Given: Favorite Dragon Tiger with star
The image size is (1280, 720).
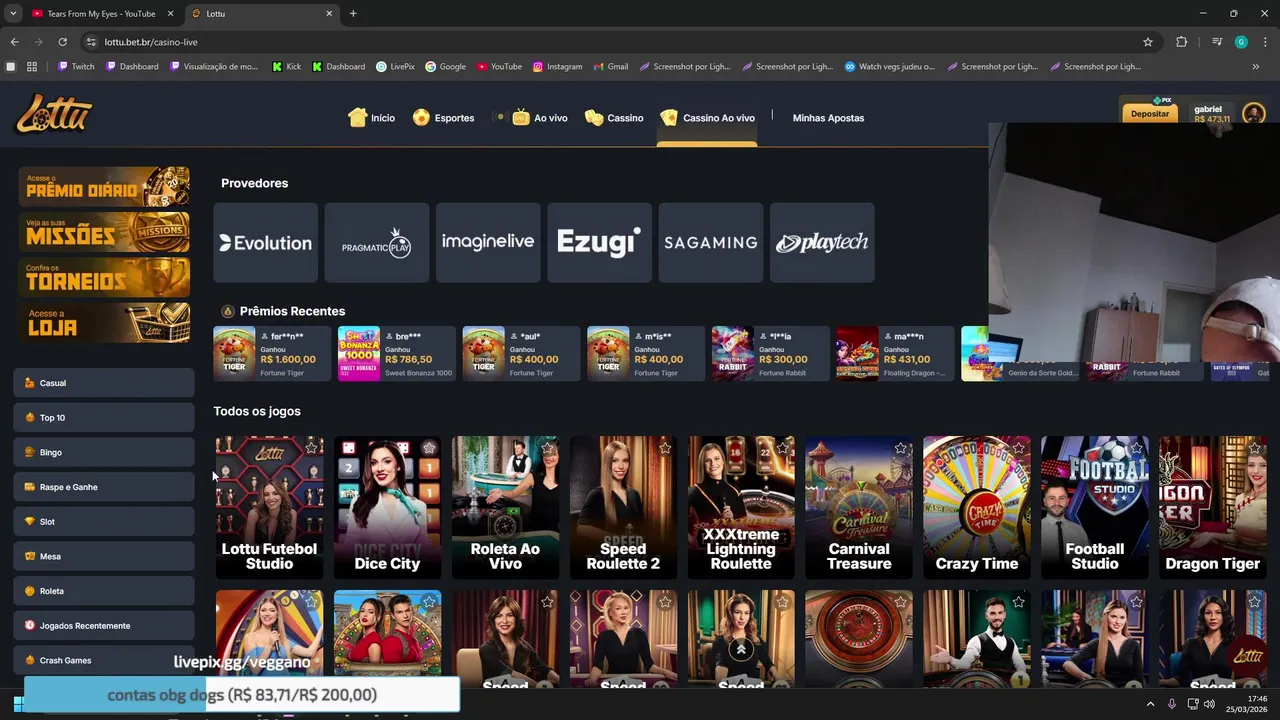Looking at the screenshot, I should click(1255, 448).
